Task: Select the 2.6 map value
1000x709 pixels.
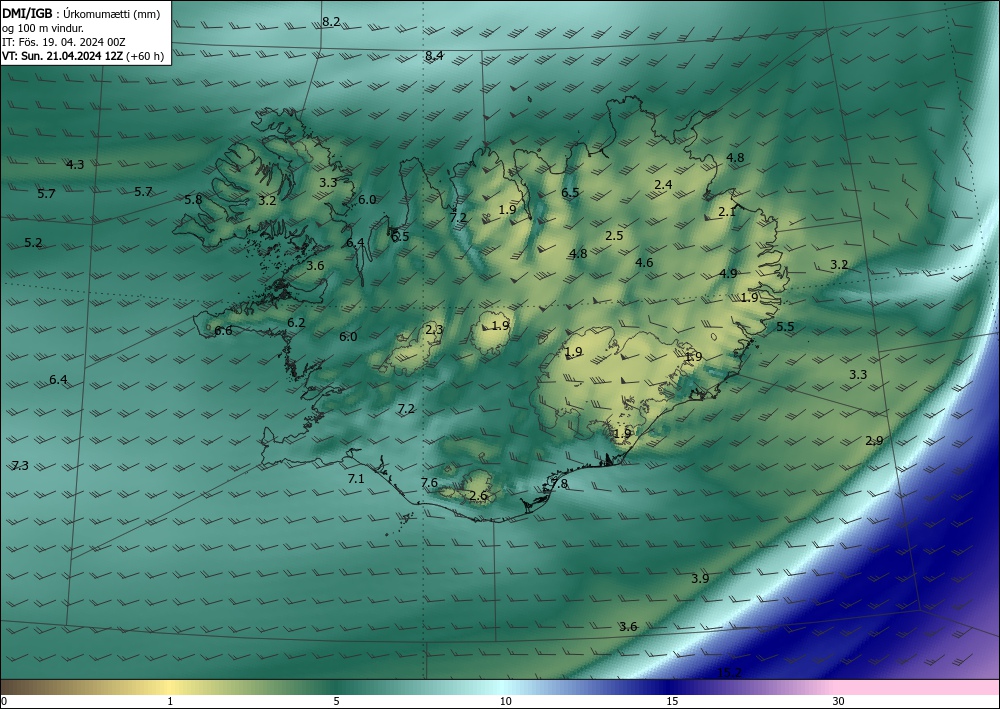Action: 478,495
